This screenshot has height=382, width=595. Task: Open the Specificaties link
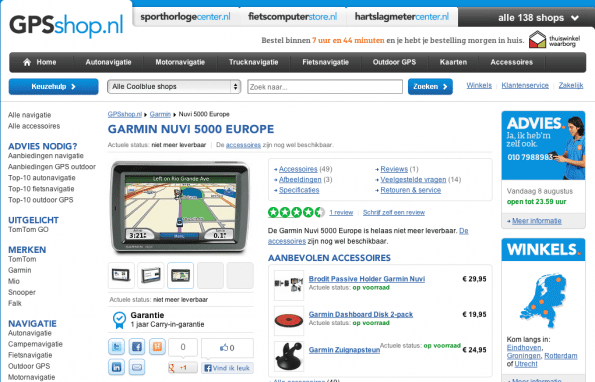tap(299, 190)
